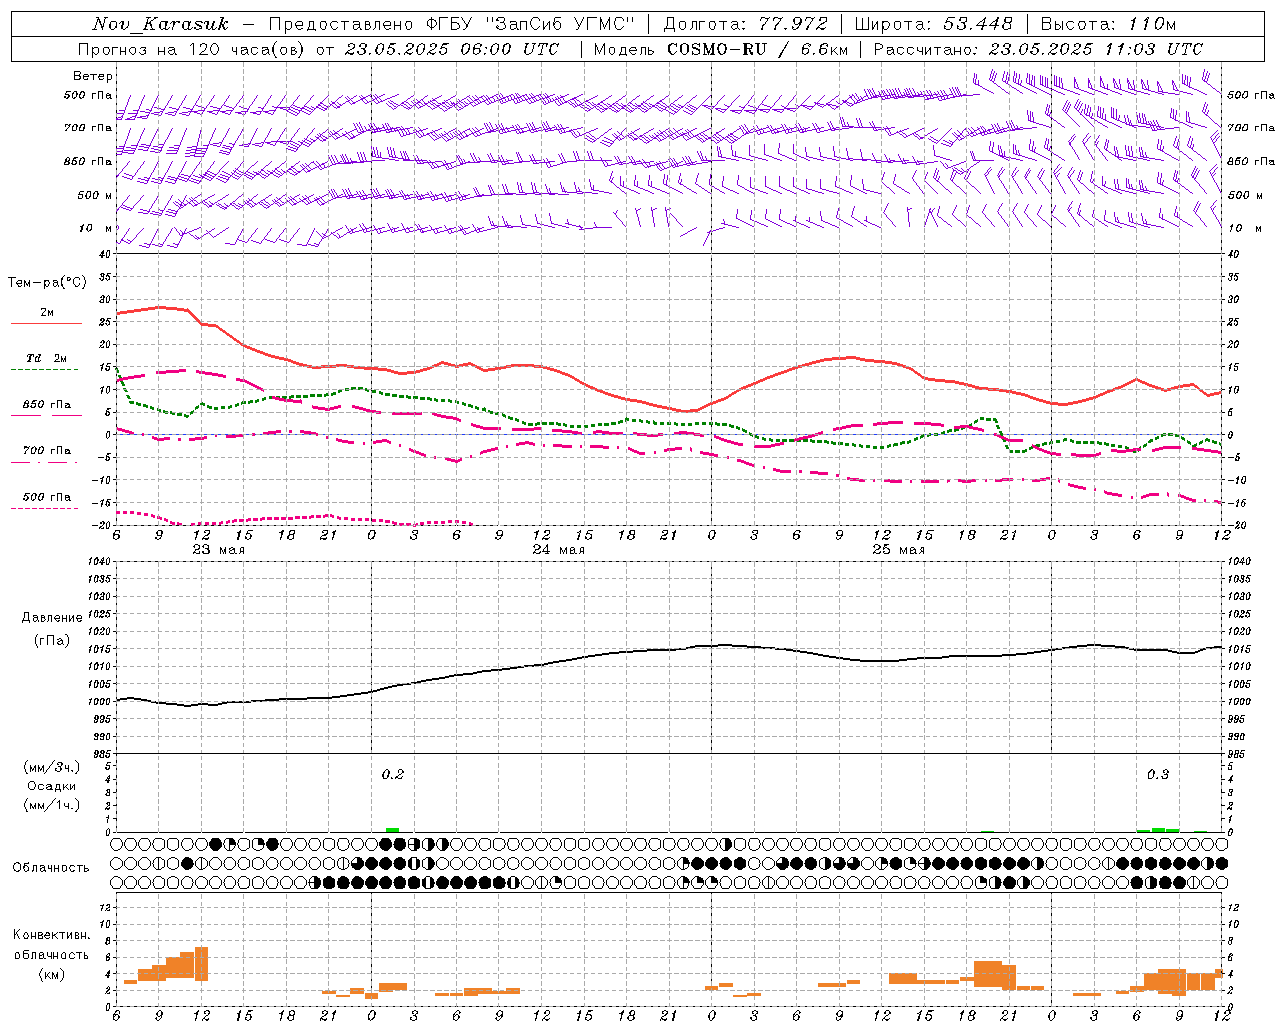Click the tallest orange convective bar on 23 мая
Image resolution: width=1280 pixels, height=1024 pixels.
tap(201, 964)
